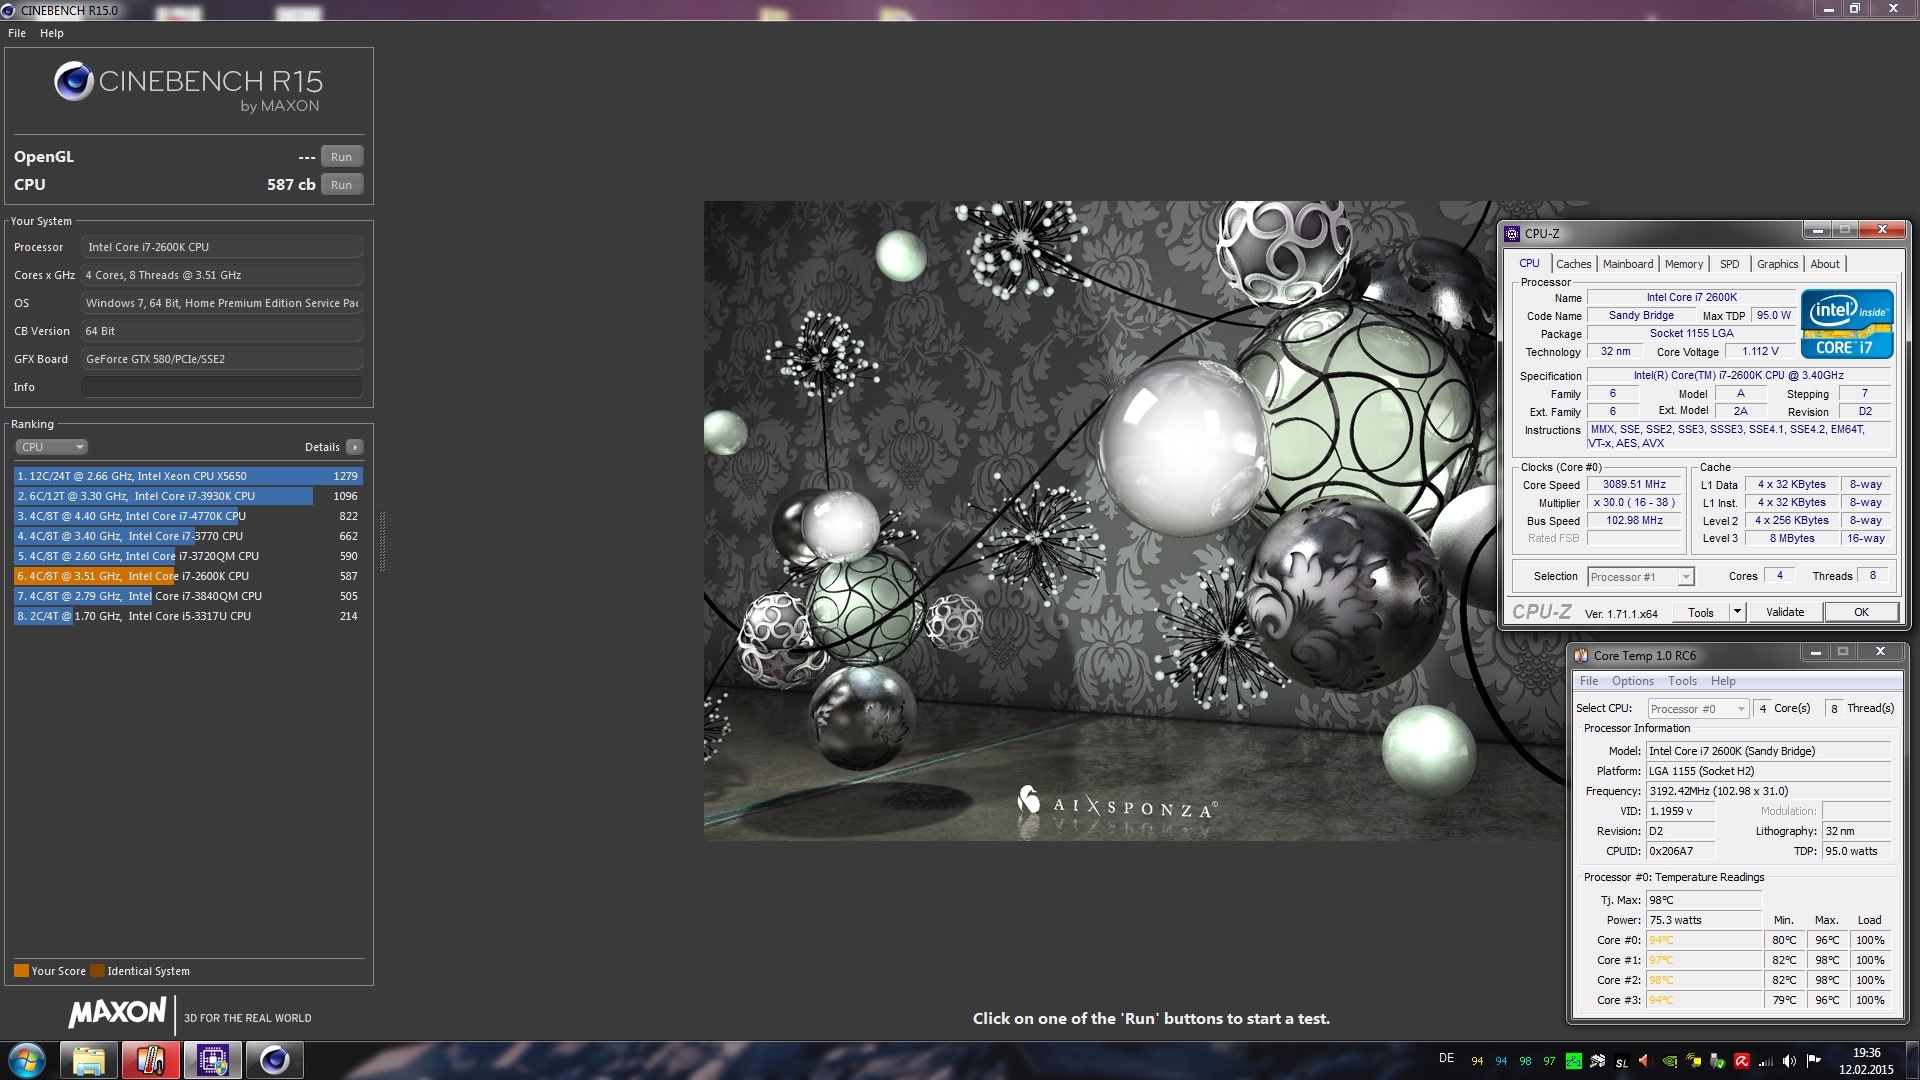
Task: Expand the ranking Details arrow
Action: click(x=355, y=447)
